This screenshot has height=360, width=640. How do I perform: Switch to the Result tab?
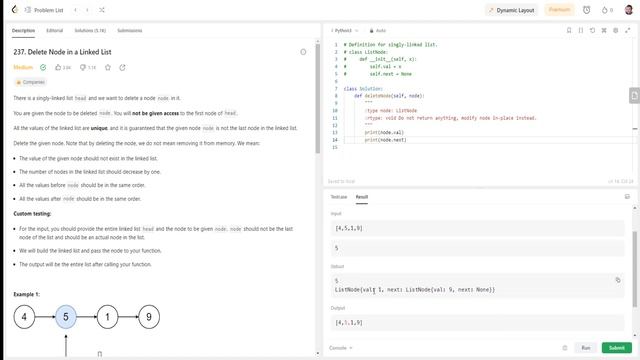[362, 197]
